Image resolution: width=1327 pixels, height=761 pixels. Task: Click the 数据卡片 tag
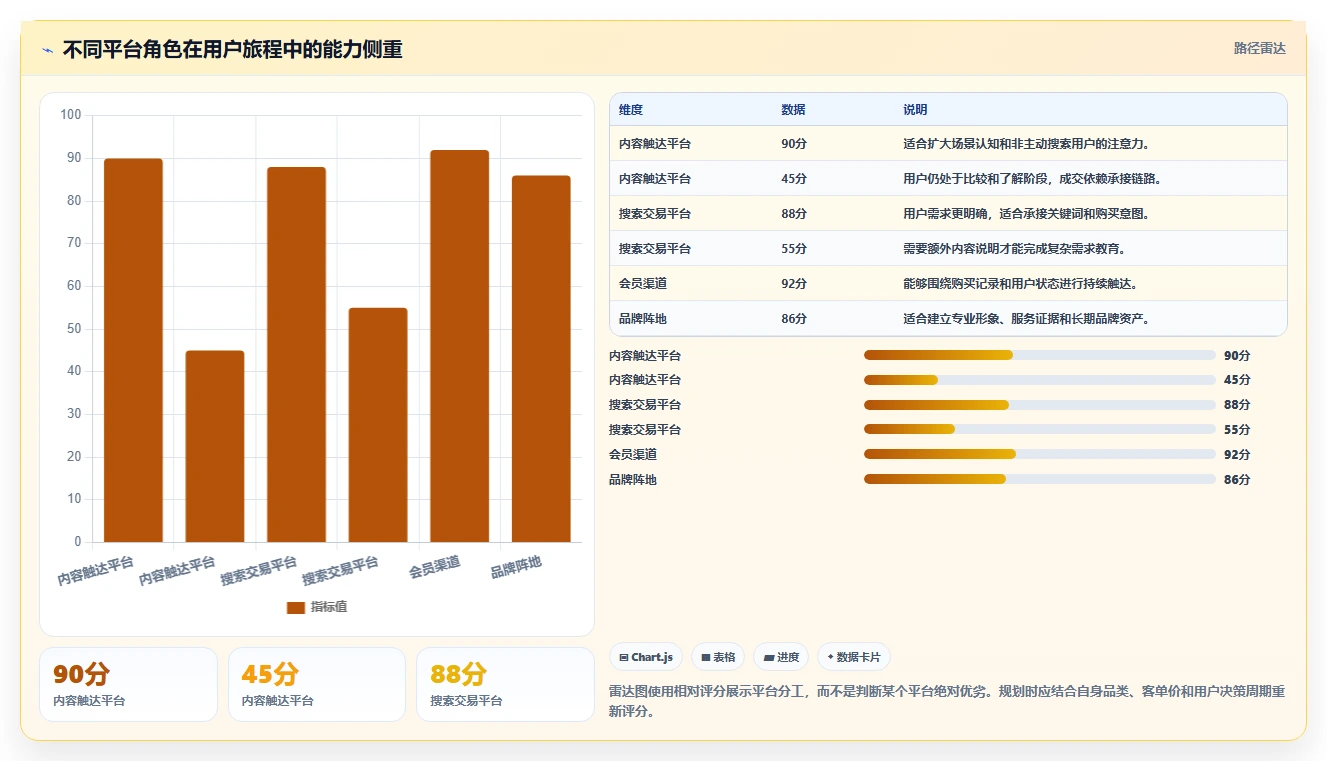coord(853,657)
